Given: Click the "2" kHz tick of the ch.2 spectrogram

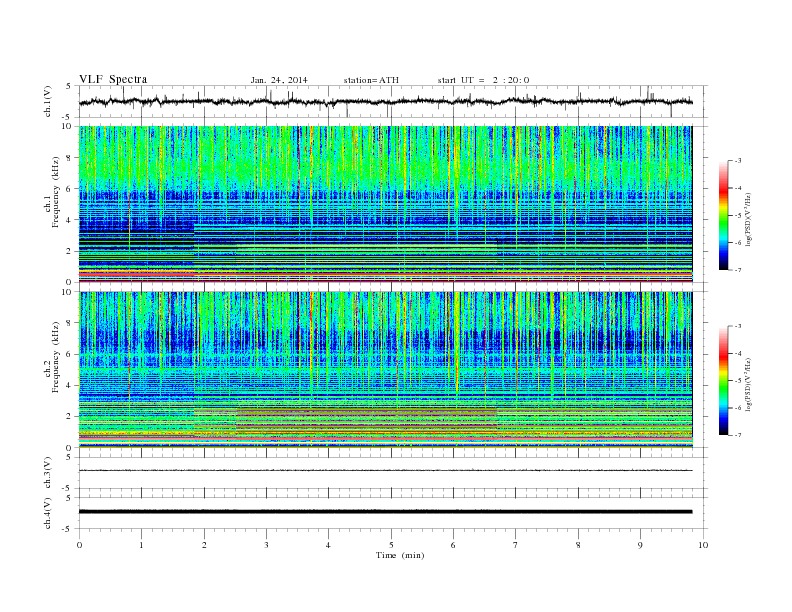Looking at the screenshot, I should 70,417.
